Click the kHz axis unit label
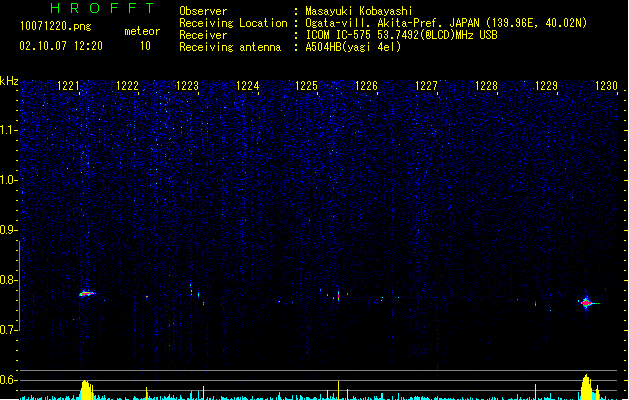The image size is (629, 400). click(9, 81)
